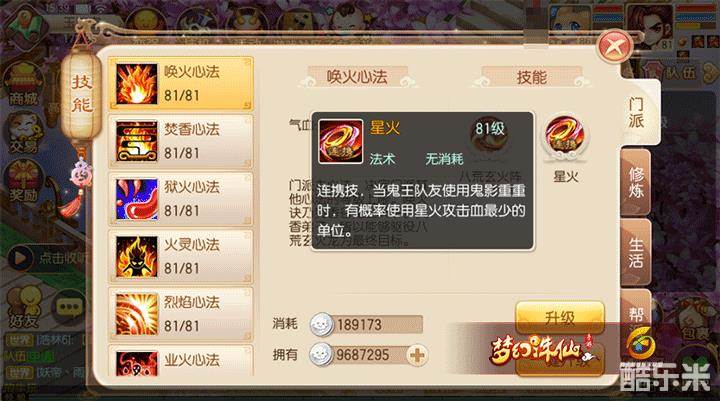
Task: Open the chat bubble icon
Action: [69, 307]
